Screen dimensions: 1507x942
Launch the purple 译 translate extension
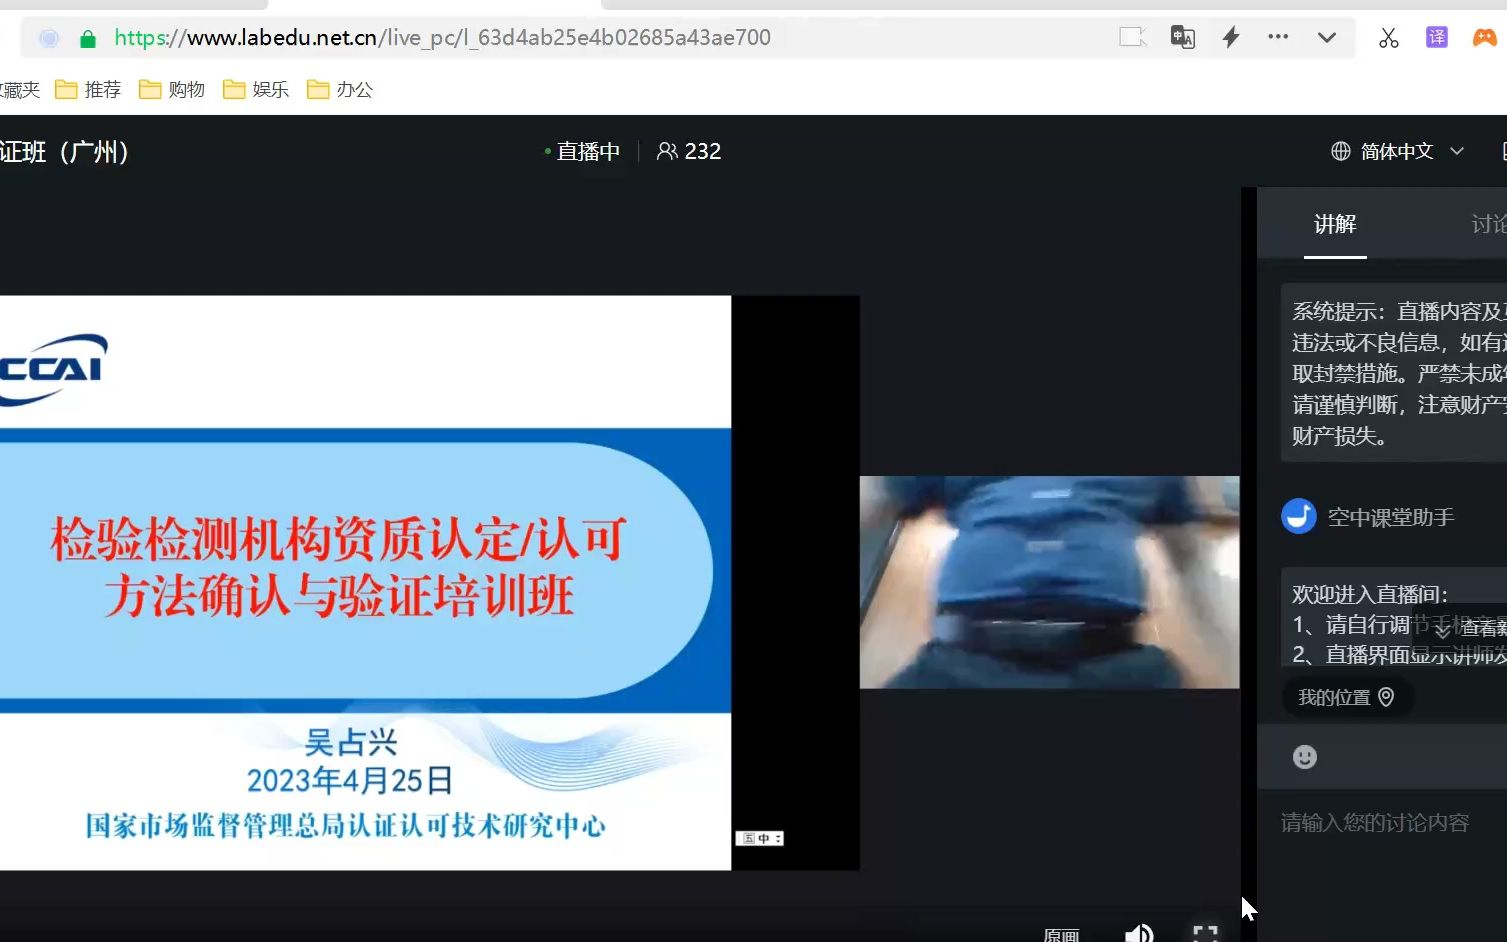[1435, 36]
